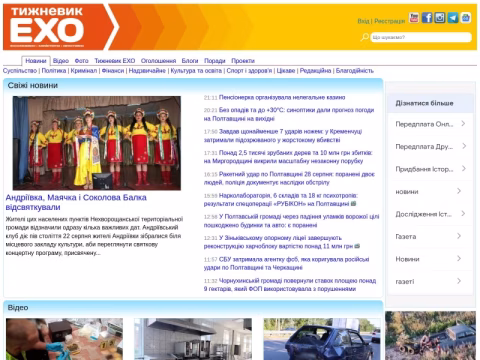Screen dimensions: 480x360
Task: Open video thumbnail of crashed car
Action: pyautogui.click(x=322, y=339)
